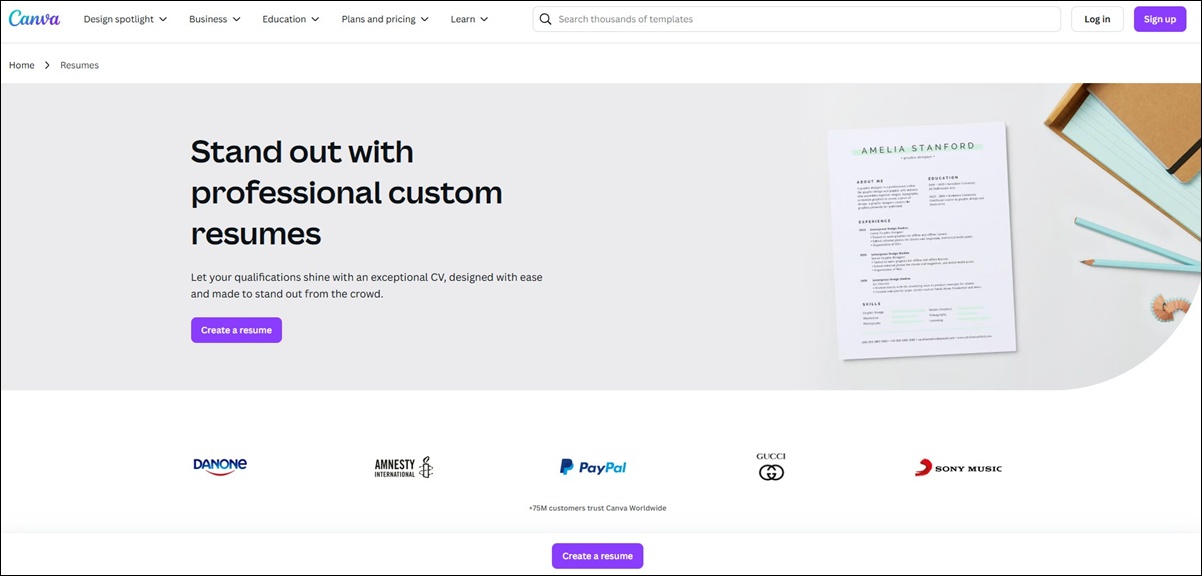Click the PayPal logo

[x=593, y=467]
